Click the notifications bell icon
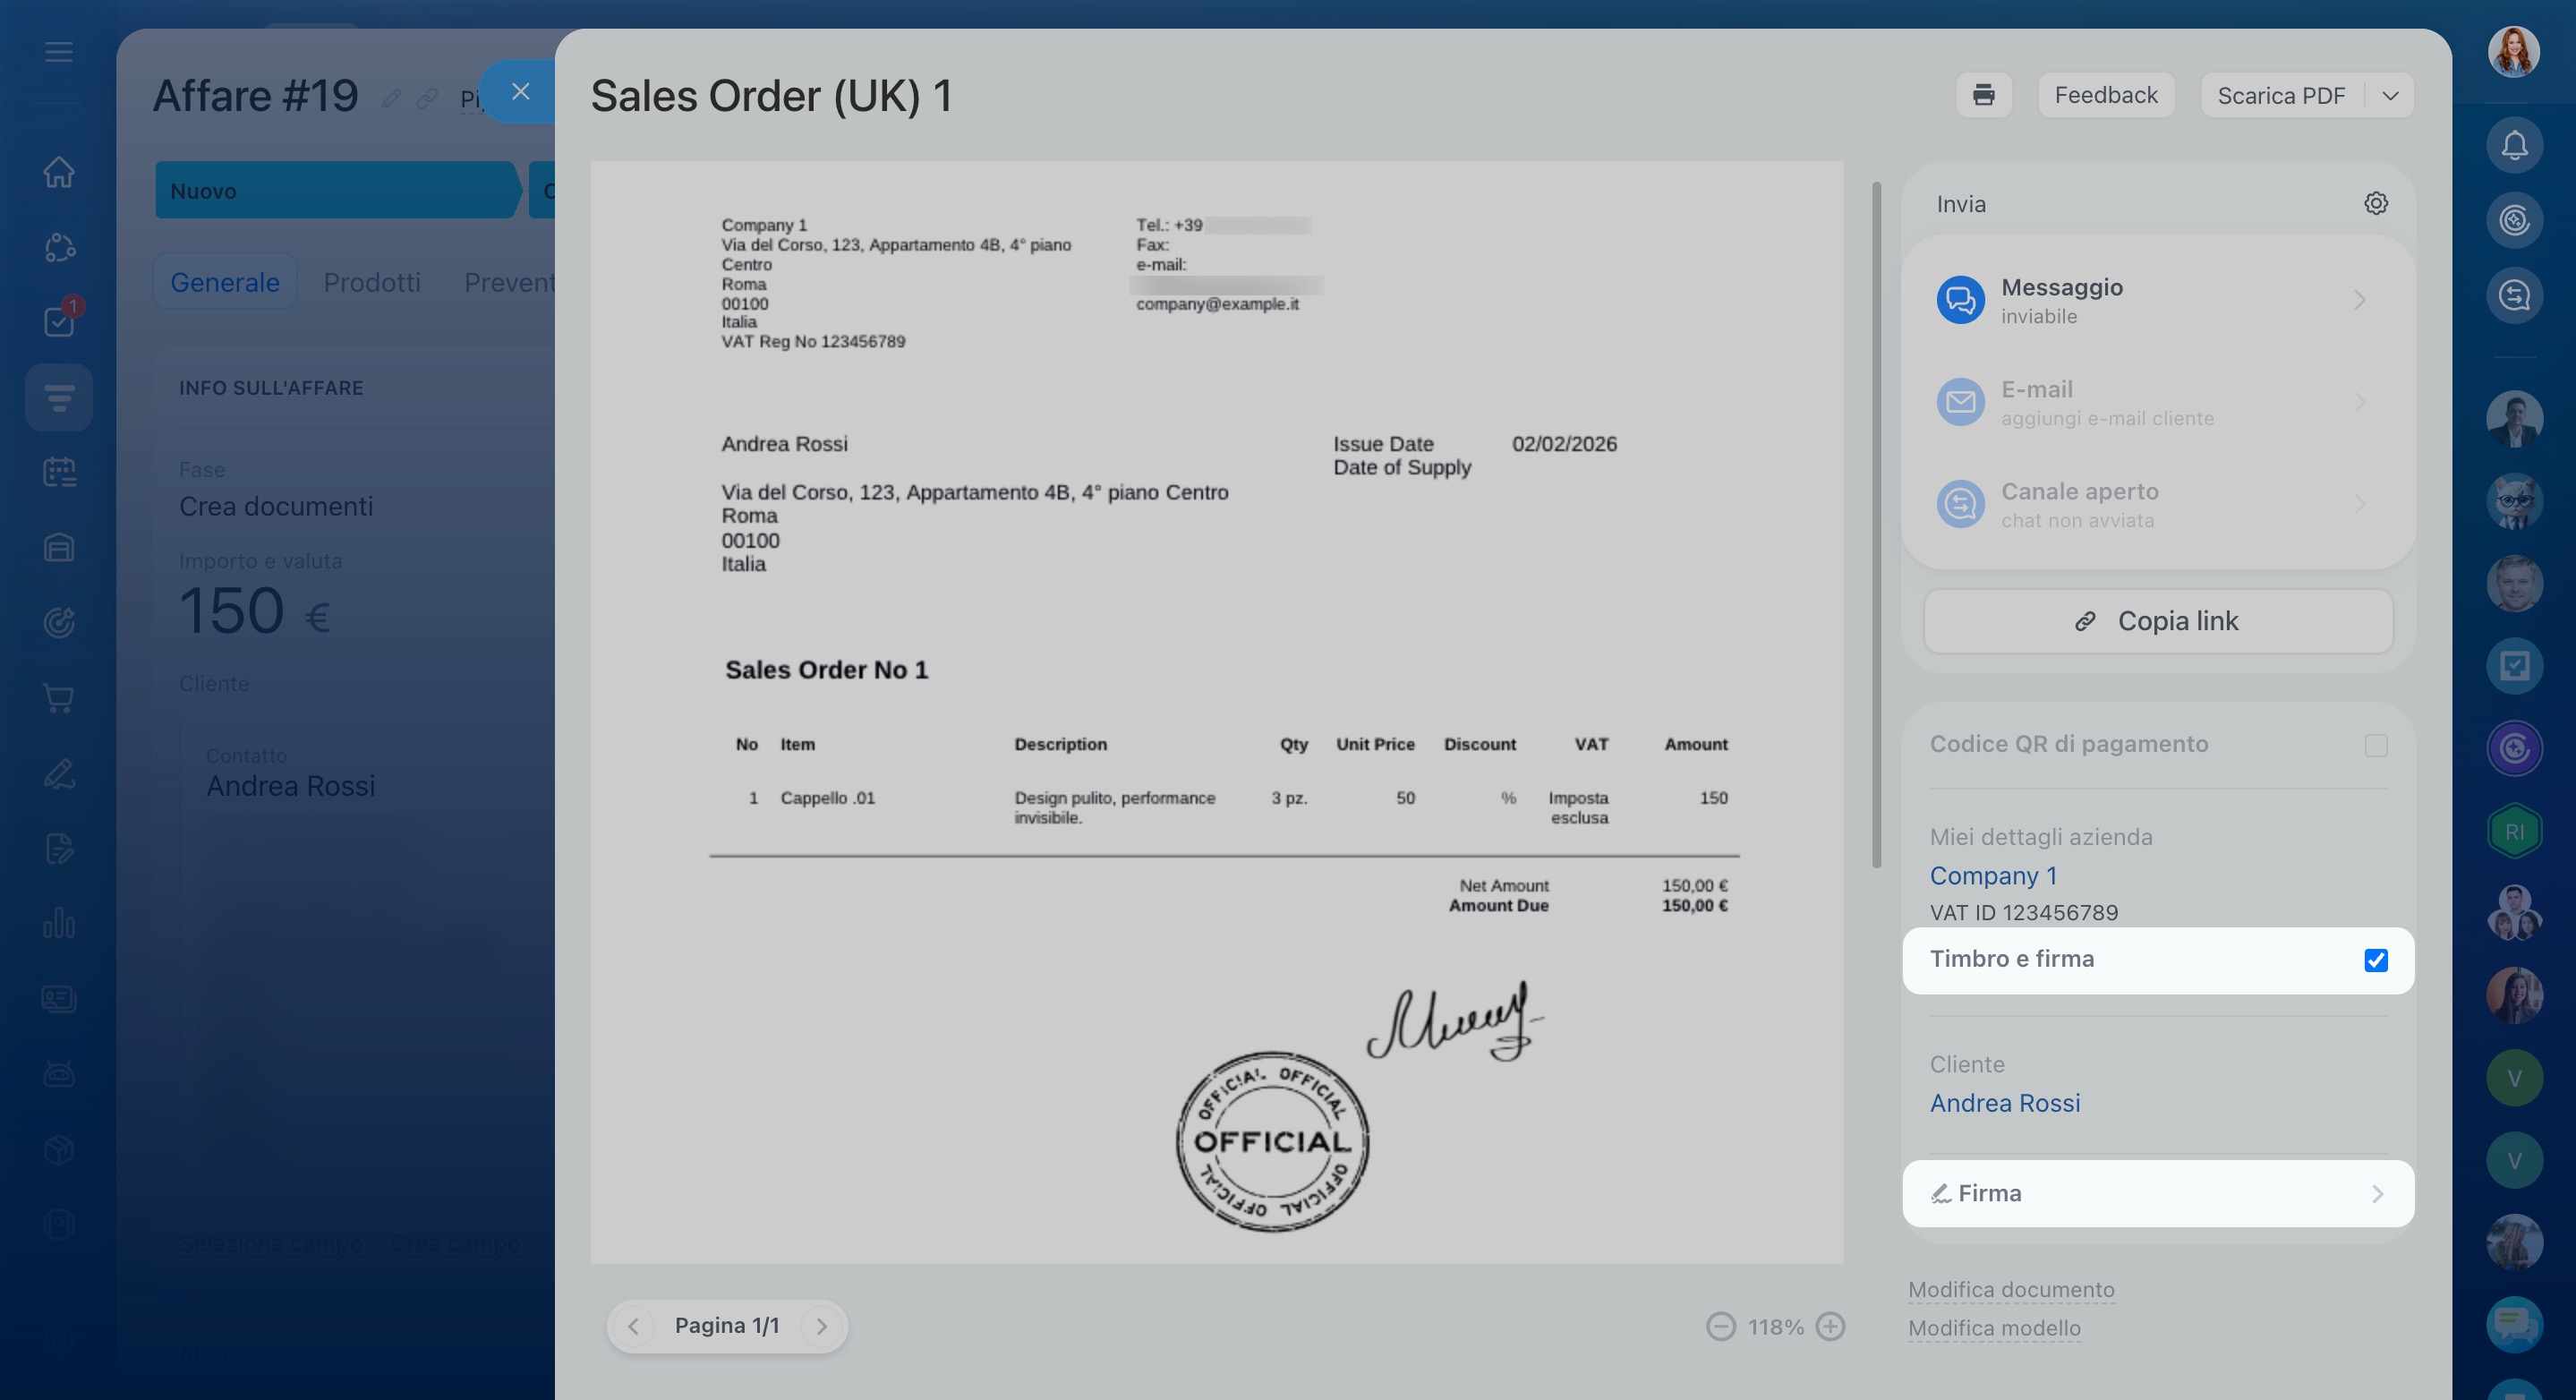The width and height of the screenshot is (2576, 1400). pyautogui.click(x=2513, y=146)
